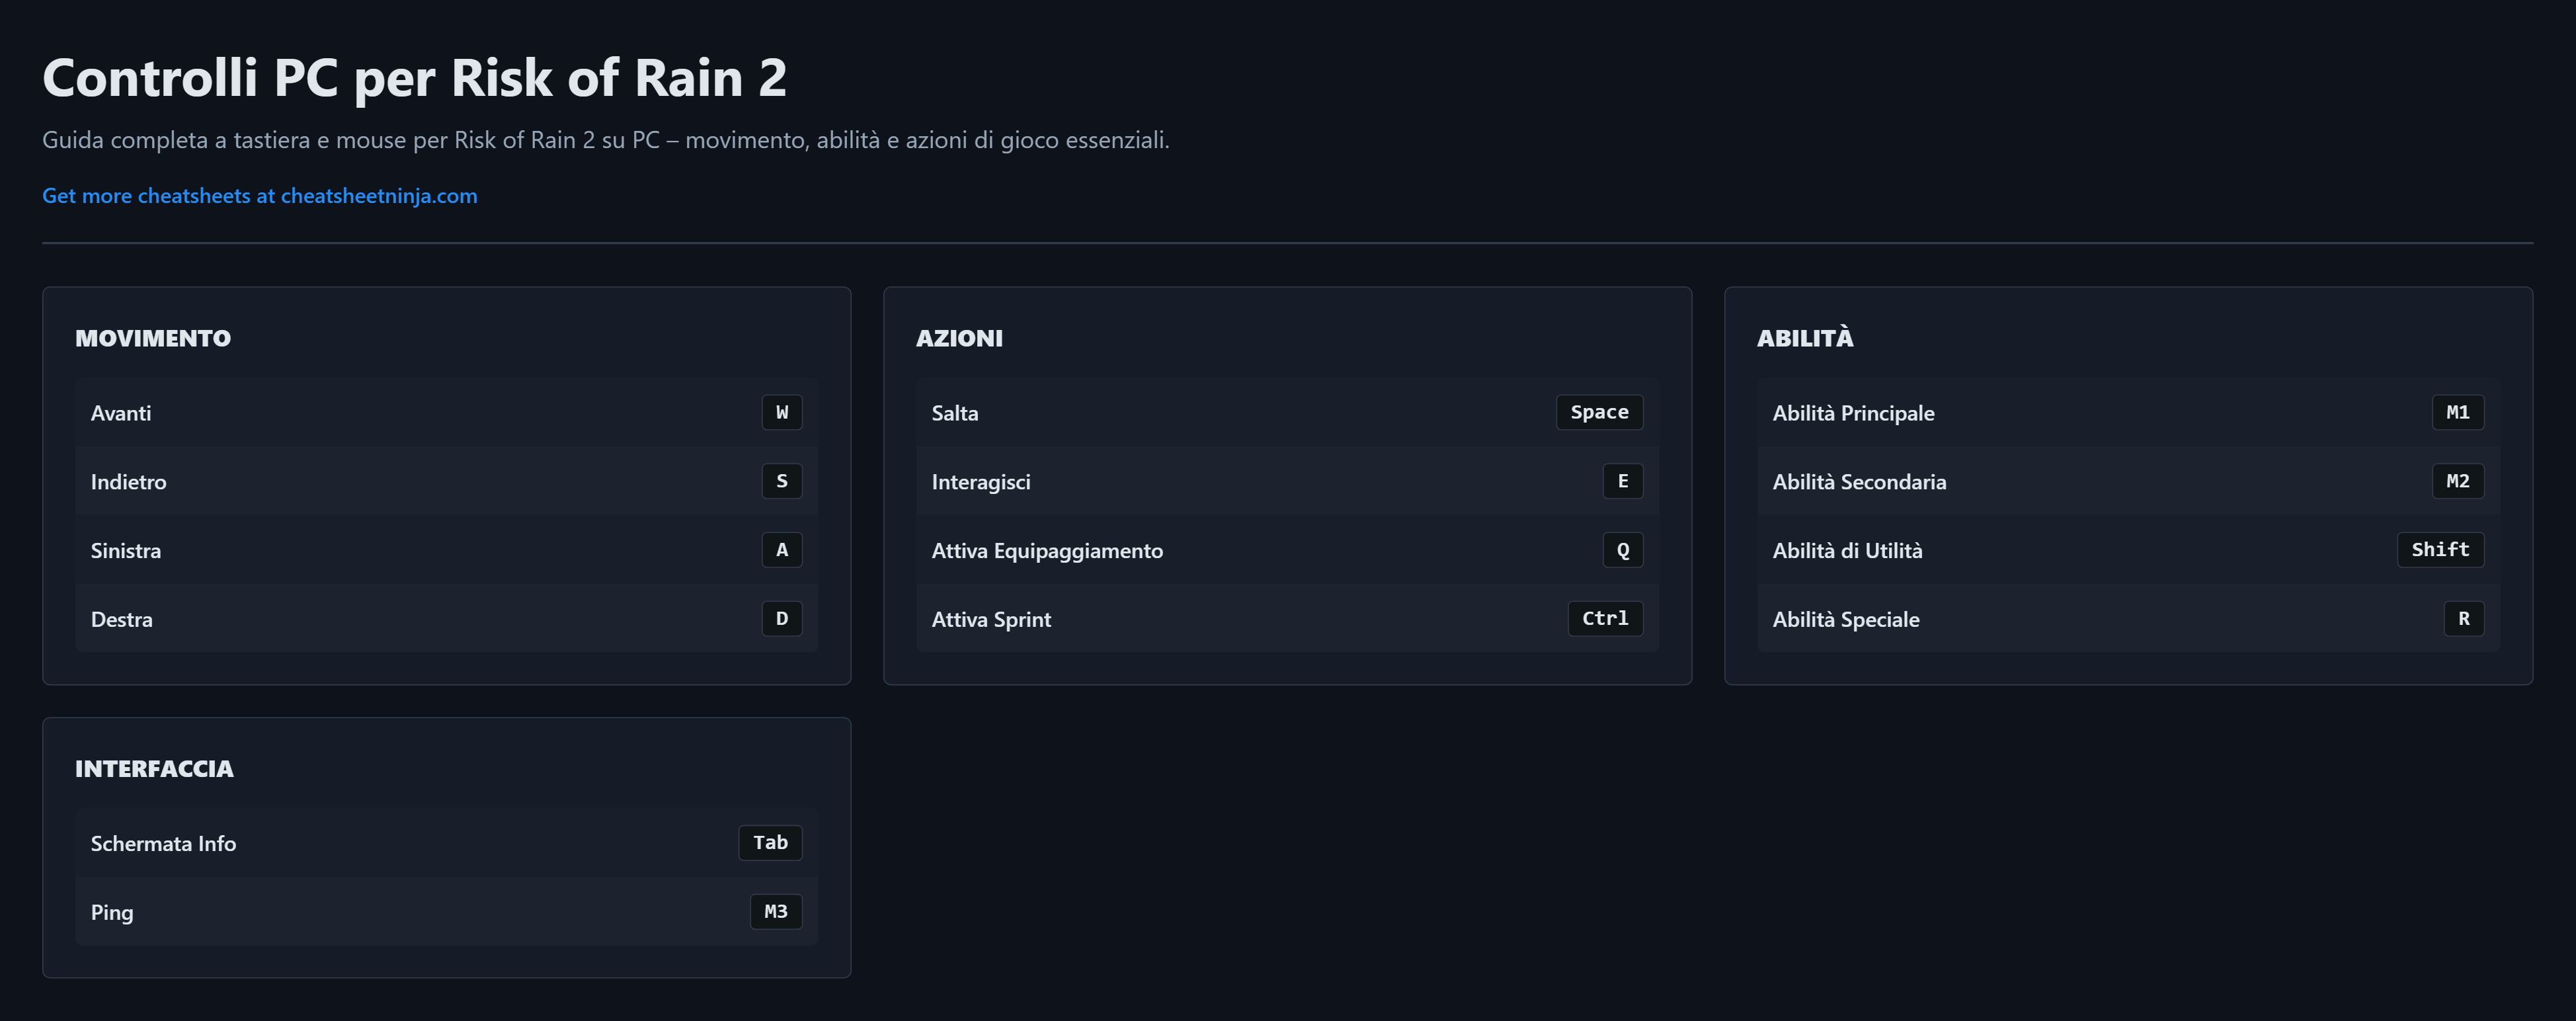Click the AZIONI section heading
Image resolution: width=2576 pixels, height=1021 pixels.
pos(958,338)
